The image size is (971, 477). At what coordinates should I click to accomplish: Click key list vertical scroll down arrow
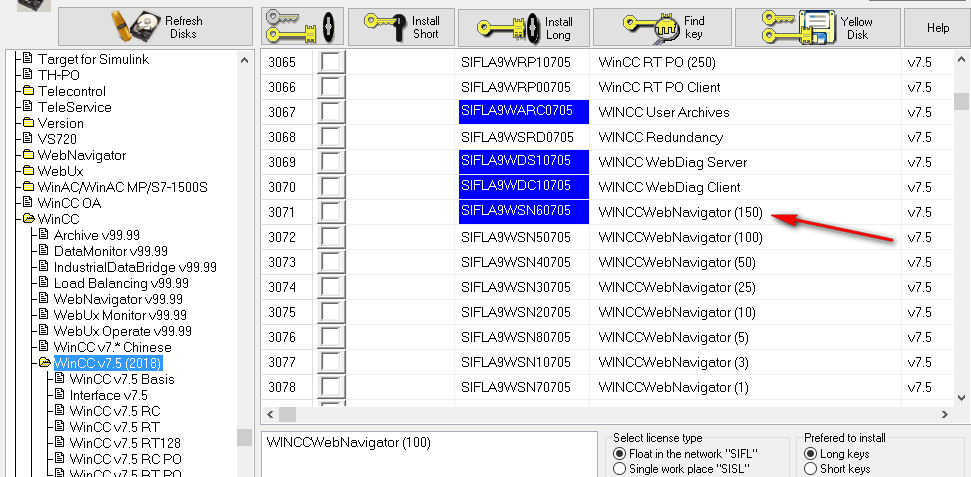click(961, 398)
